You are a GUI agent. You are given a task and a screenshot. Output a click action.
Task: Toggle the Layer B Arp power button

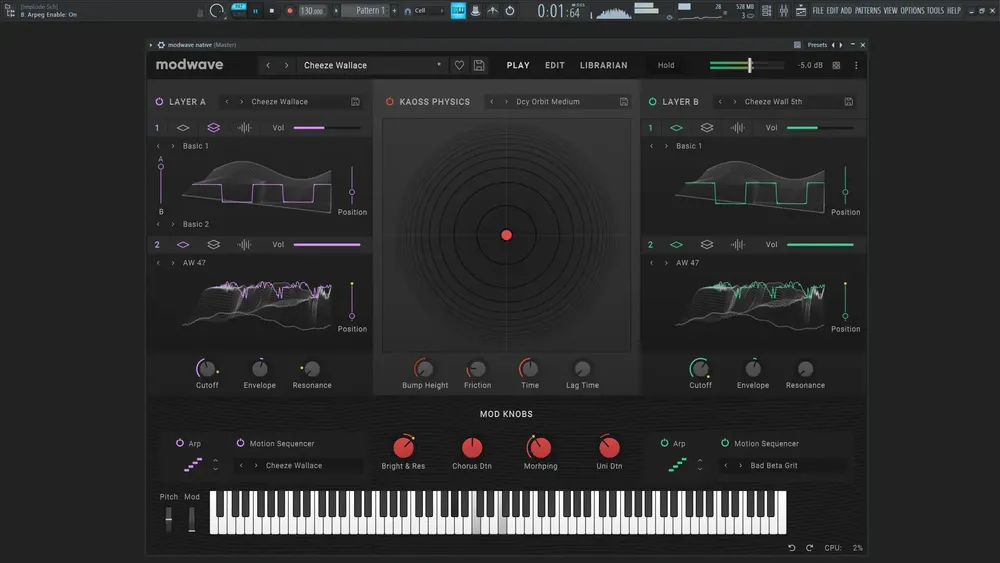(665, 442)
